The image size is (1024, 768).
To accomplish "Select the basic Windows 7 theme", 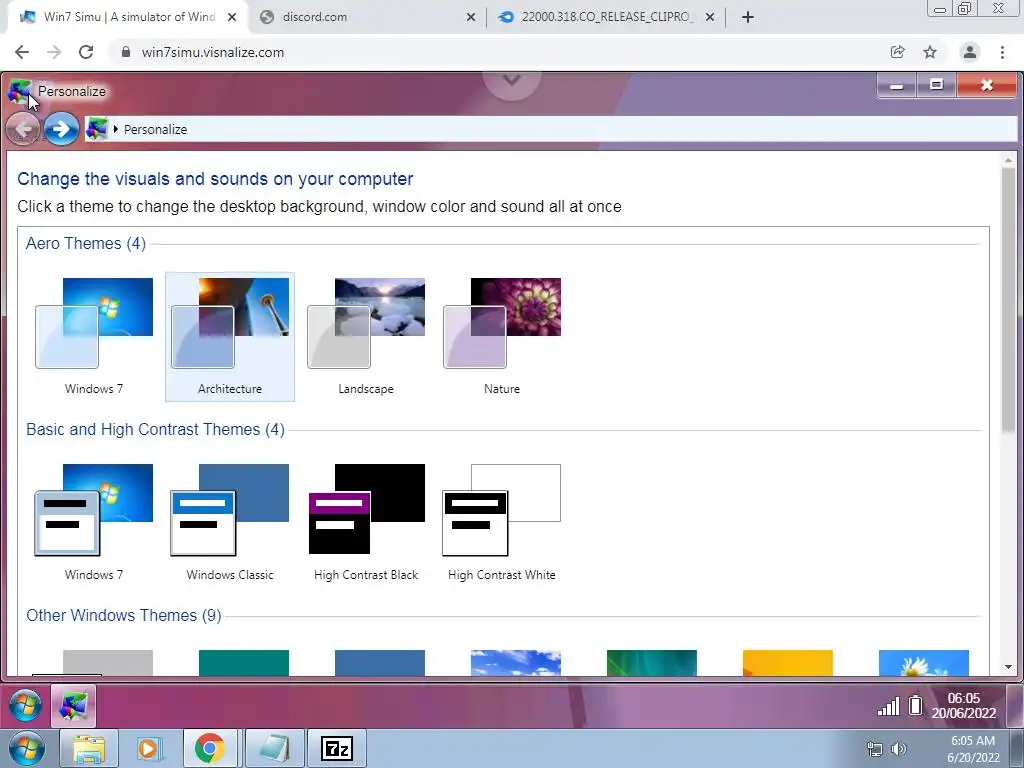I will [x=94, y=522].
